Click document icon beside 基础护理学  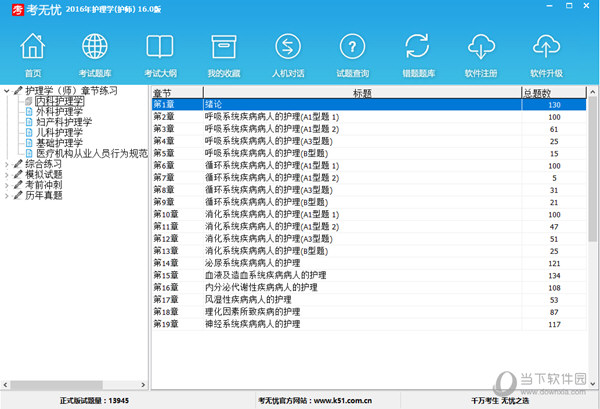29,143
